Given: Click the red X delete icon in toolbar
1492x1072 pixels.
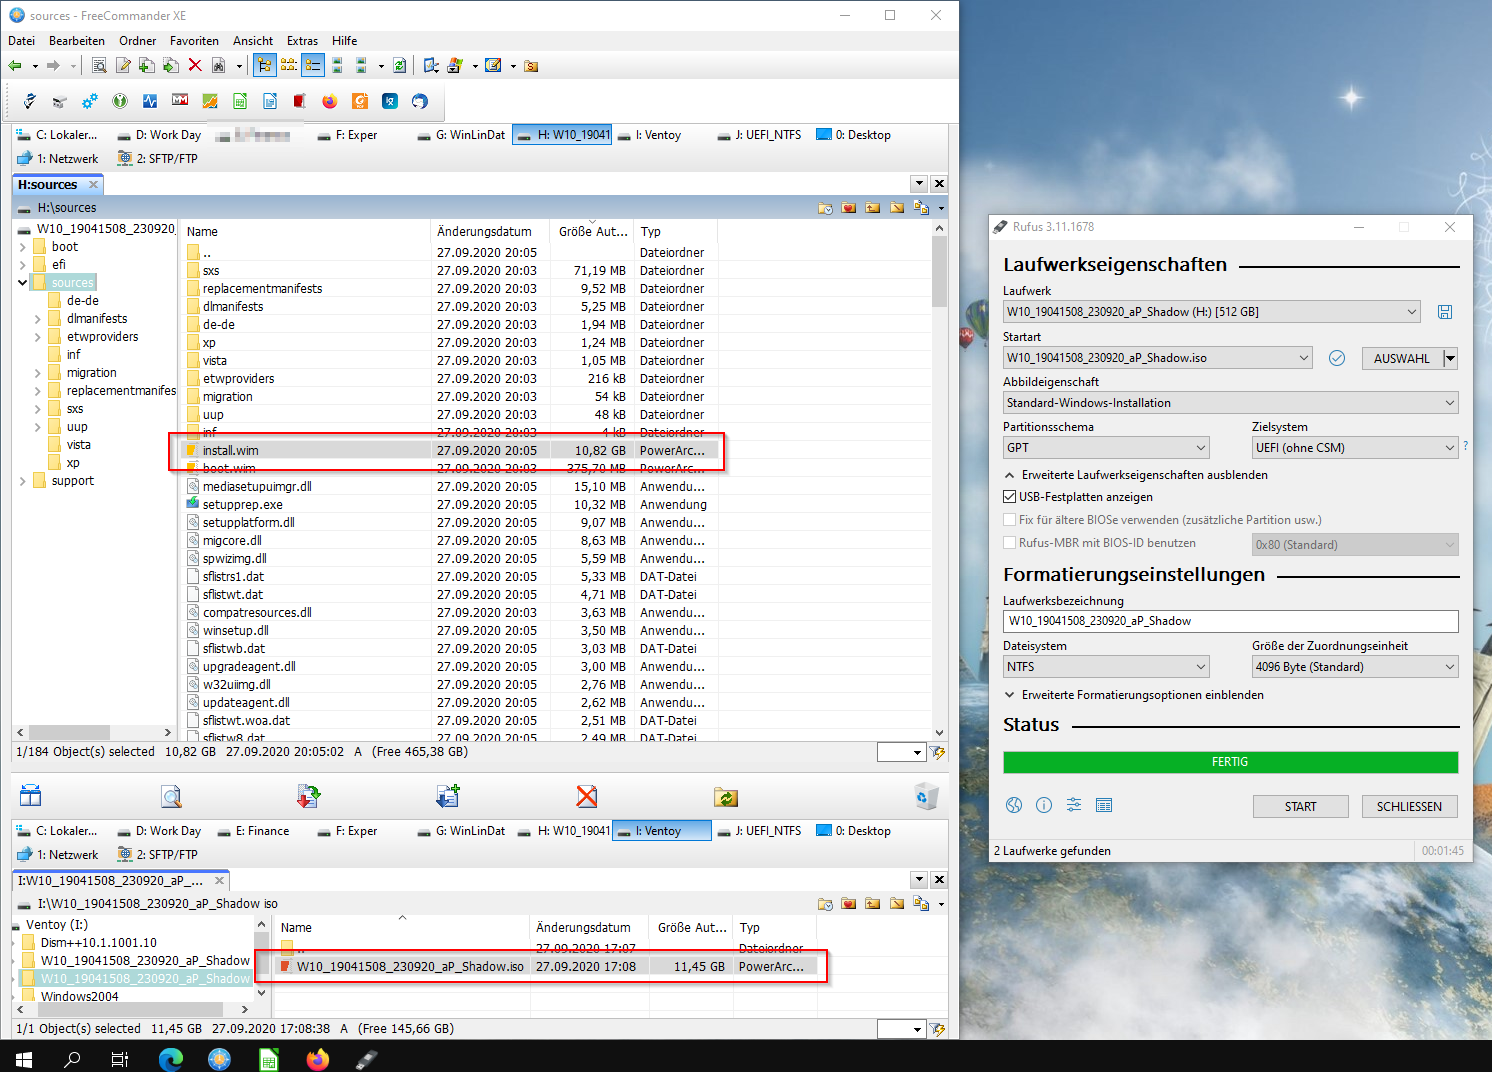Looking at the screenshot, I should click(x=195, y=66).
